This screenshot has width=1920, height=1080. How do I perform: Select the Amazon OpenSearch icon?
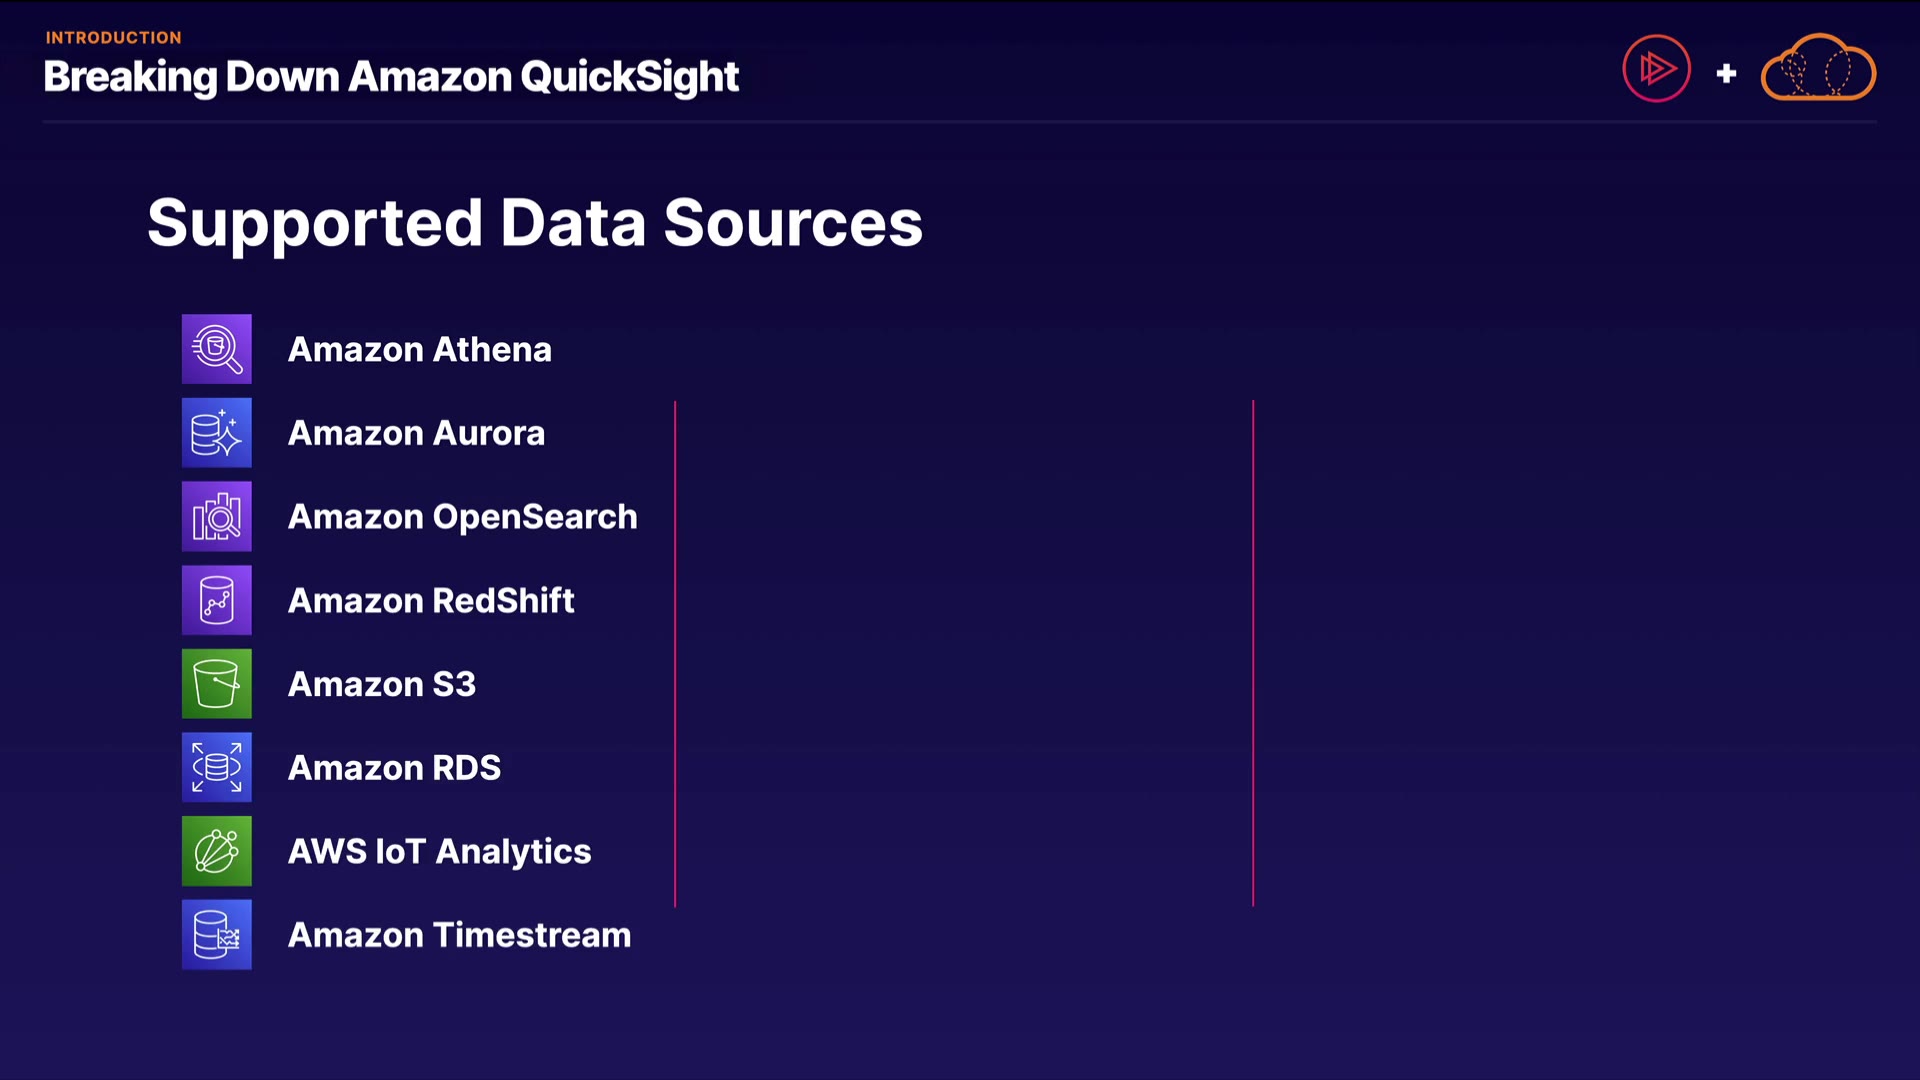pyautogui.click(x=216, y=517)
